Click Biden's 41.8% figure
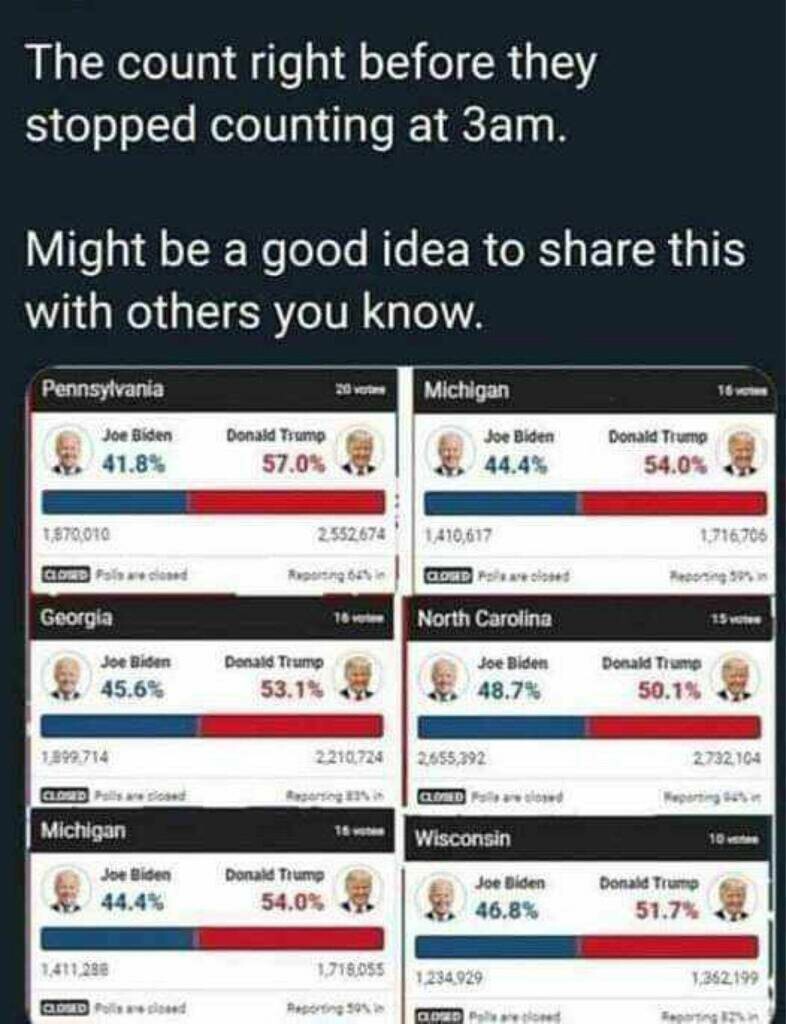Image resolution: width=786 pixels, height=1024 pixels. [x=133, y=463]
